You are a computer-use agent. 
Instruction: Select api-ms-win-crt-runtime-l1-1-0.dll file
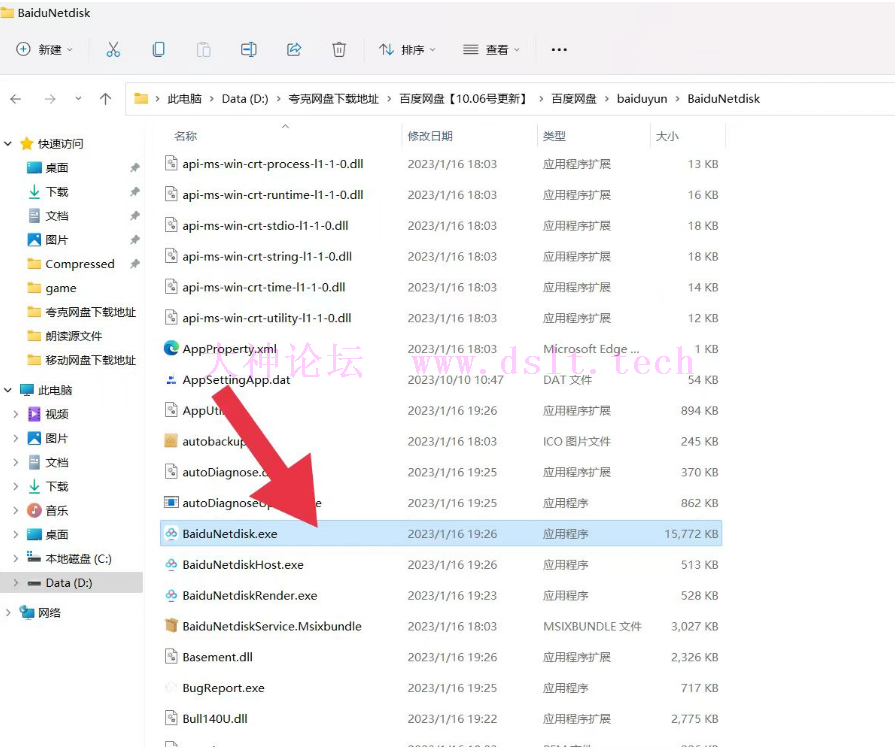coord(441,195)
